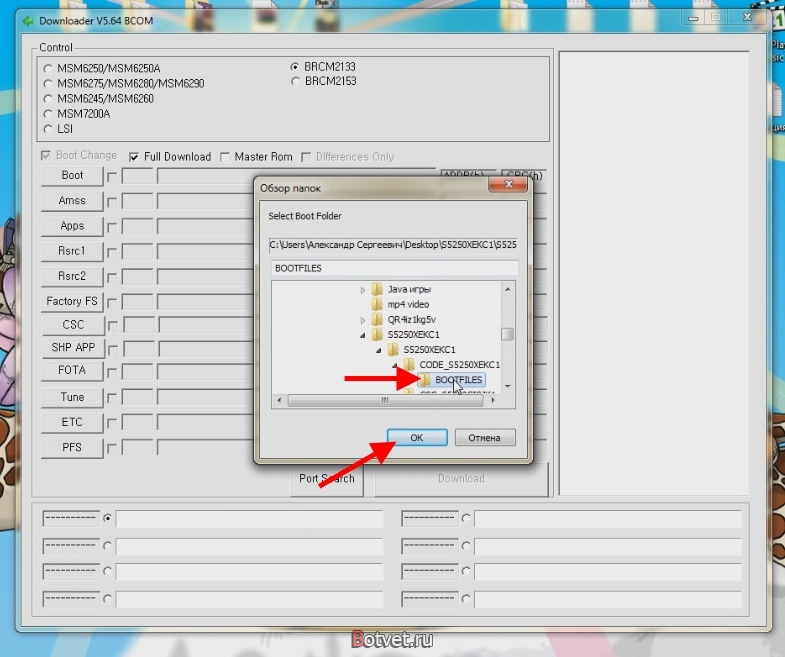Click the BOOTFILES folder name text field
This screenshot has height=657, width=785.
(395, 268)
